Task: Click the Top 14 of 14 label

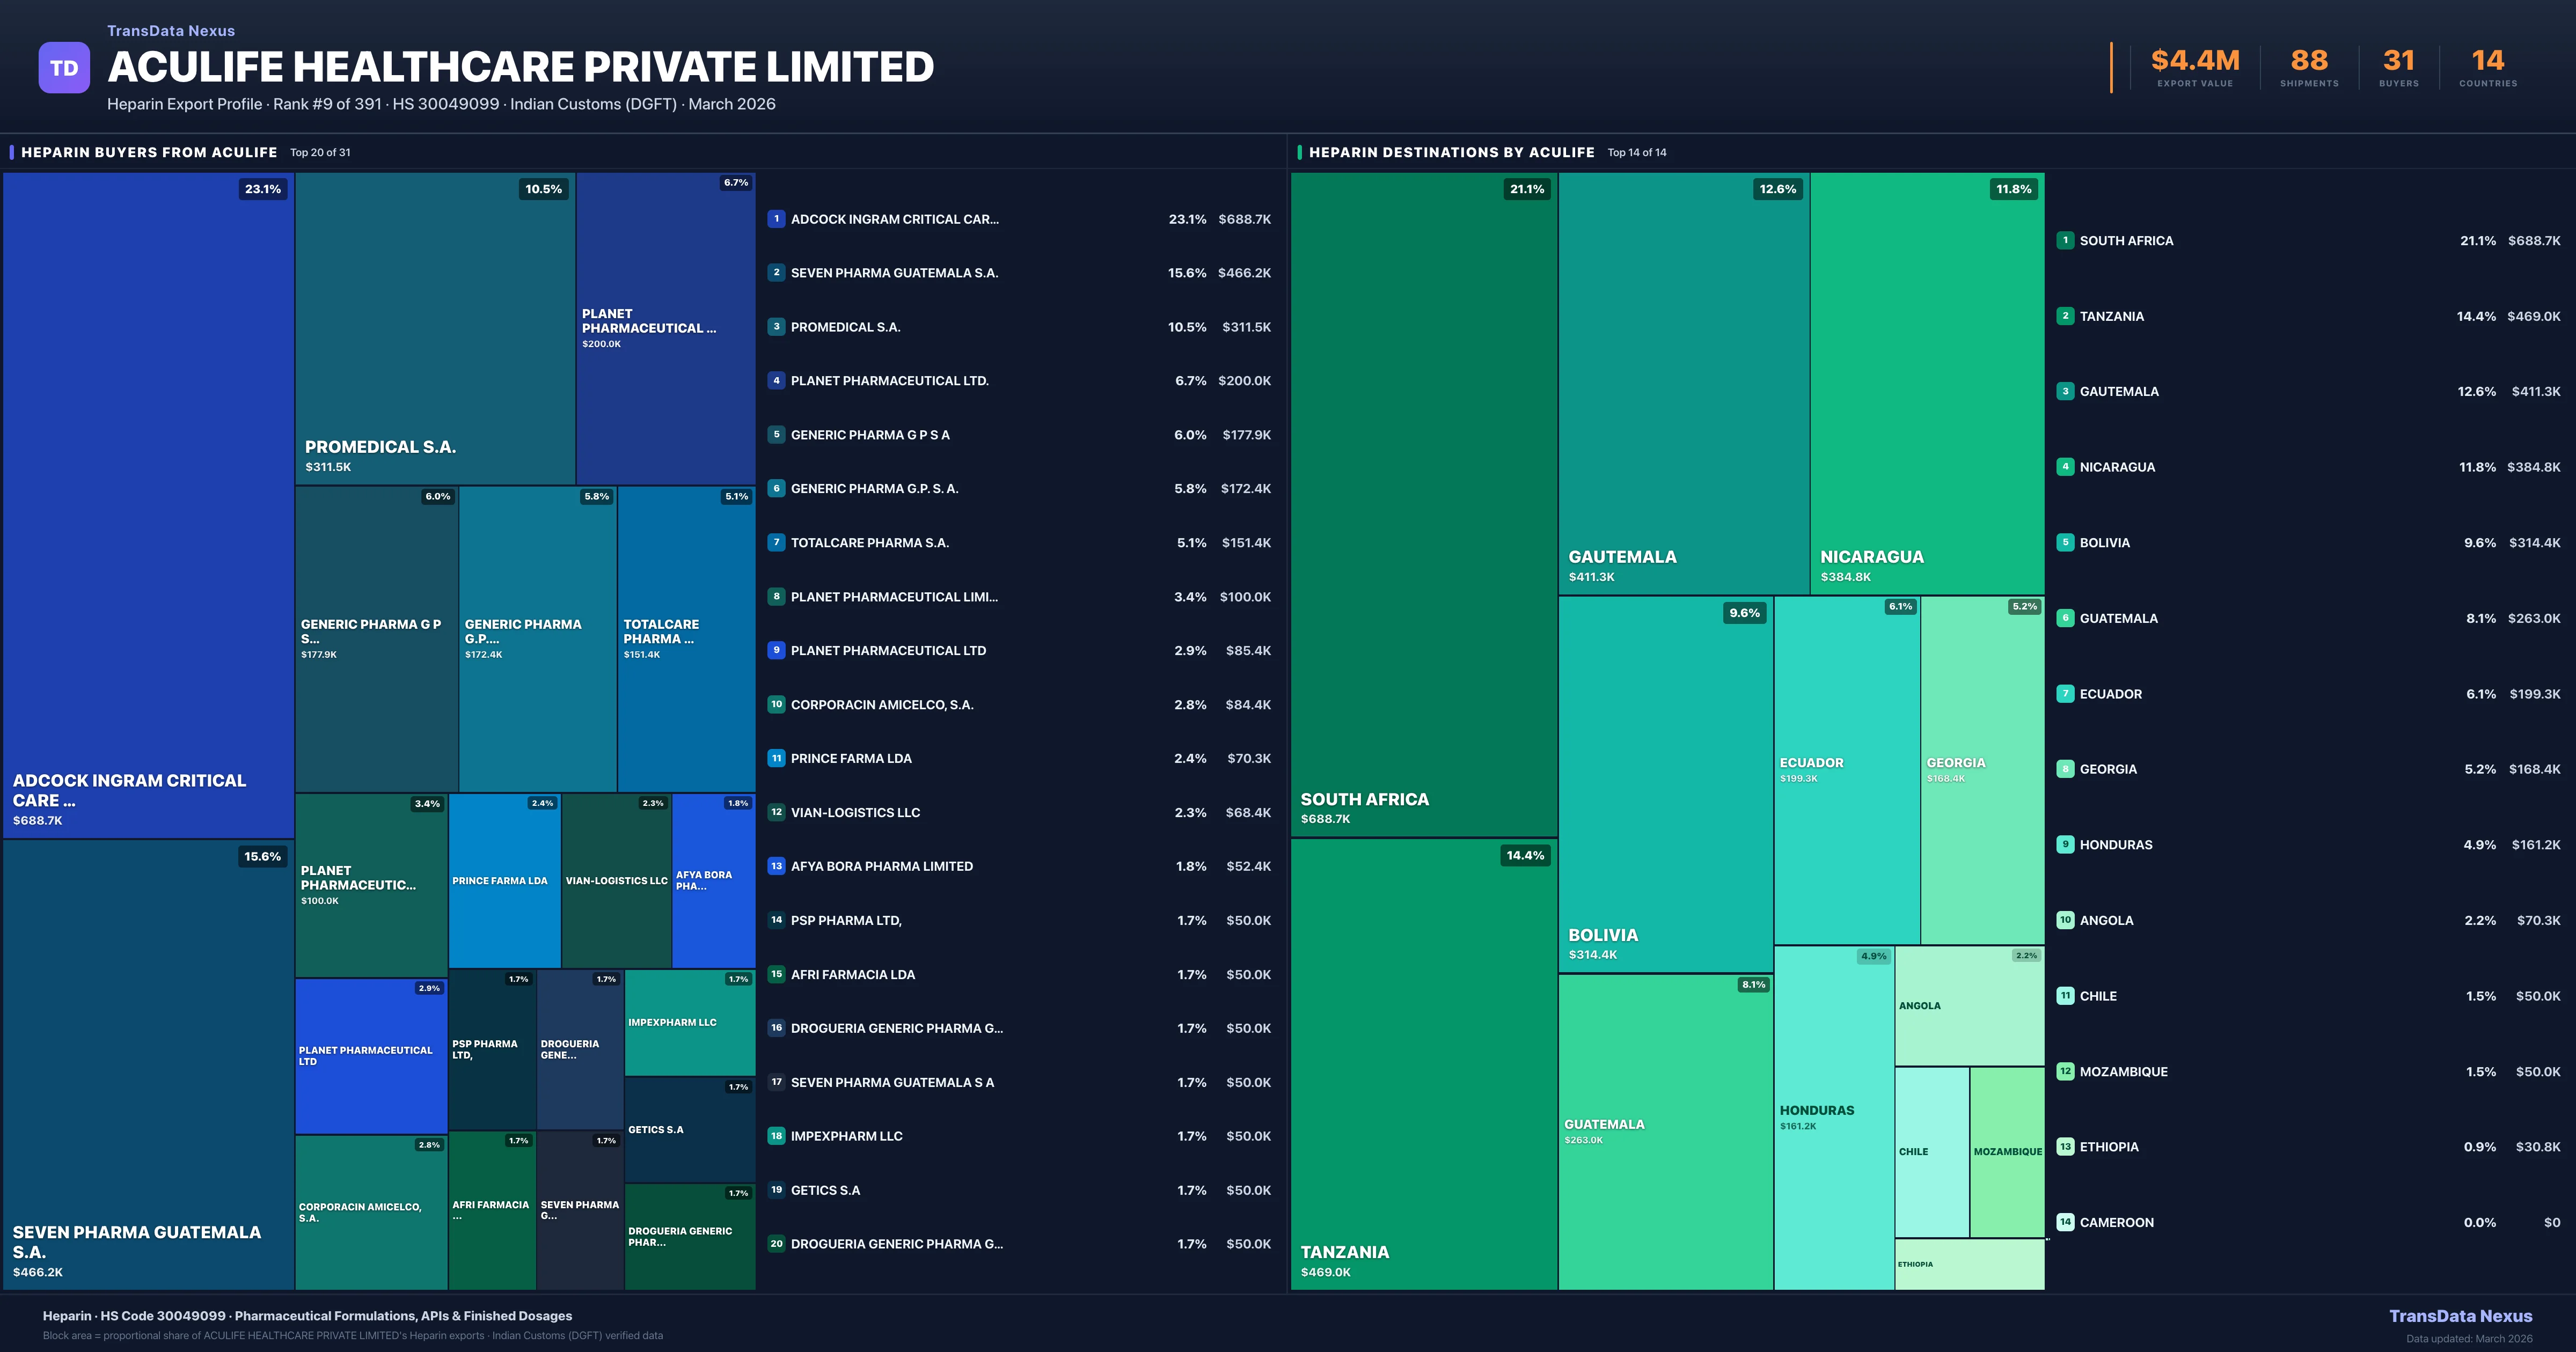Action: [x=1635, y=153]
